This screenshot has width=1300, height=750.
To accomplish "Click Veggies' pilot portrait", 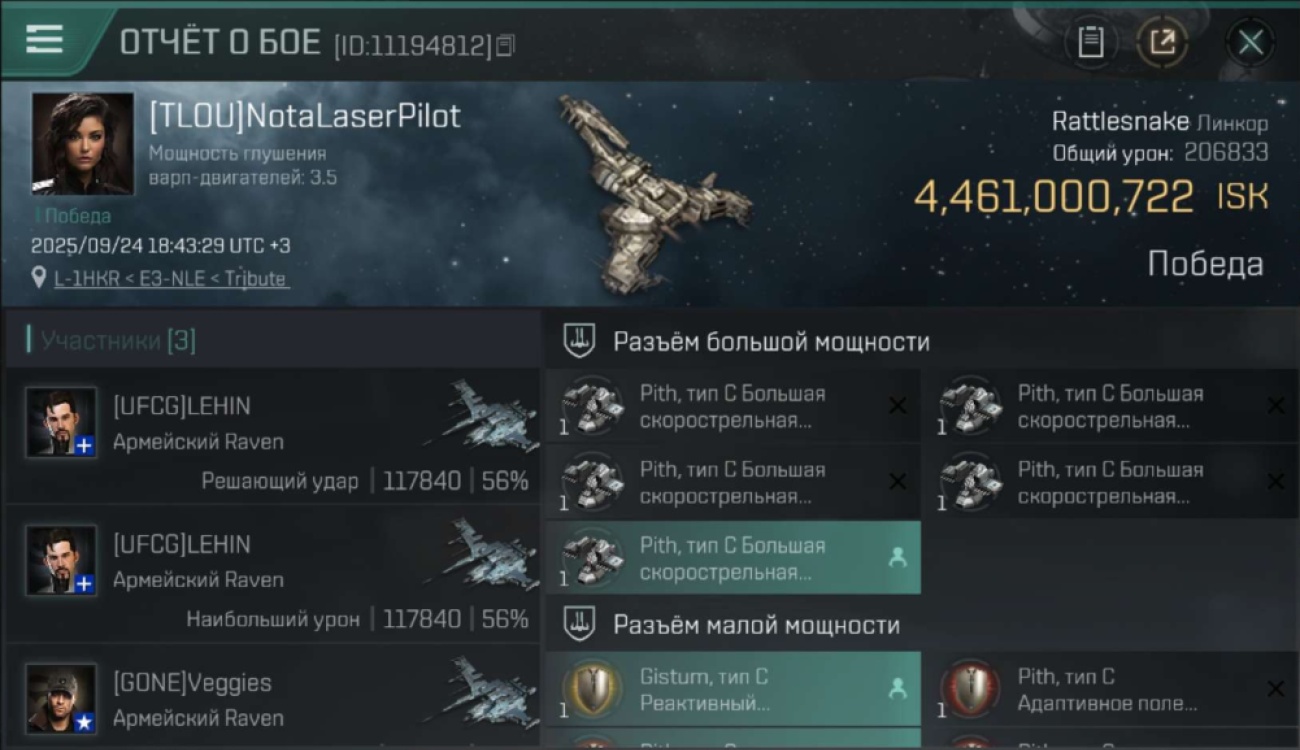I will tap(61, 698).
